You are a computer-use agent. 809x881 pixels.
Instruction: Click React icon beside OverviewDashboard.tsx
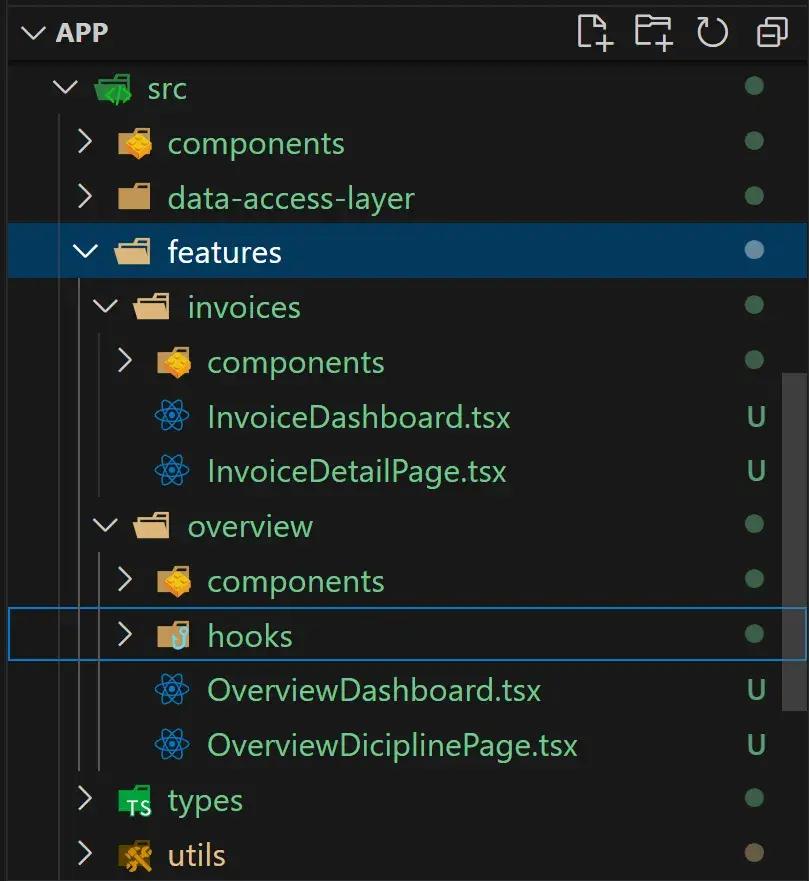click(x=172, y=689)
